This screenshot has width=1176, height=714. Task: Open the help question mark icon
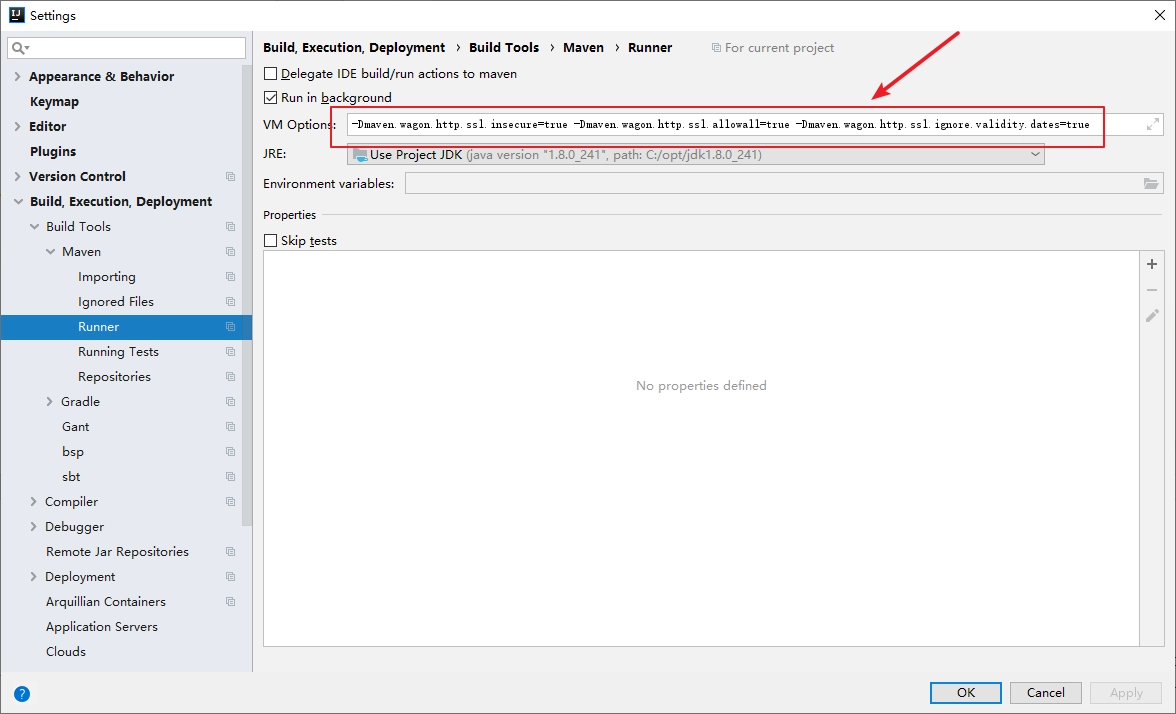tap(22, 694)
